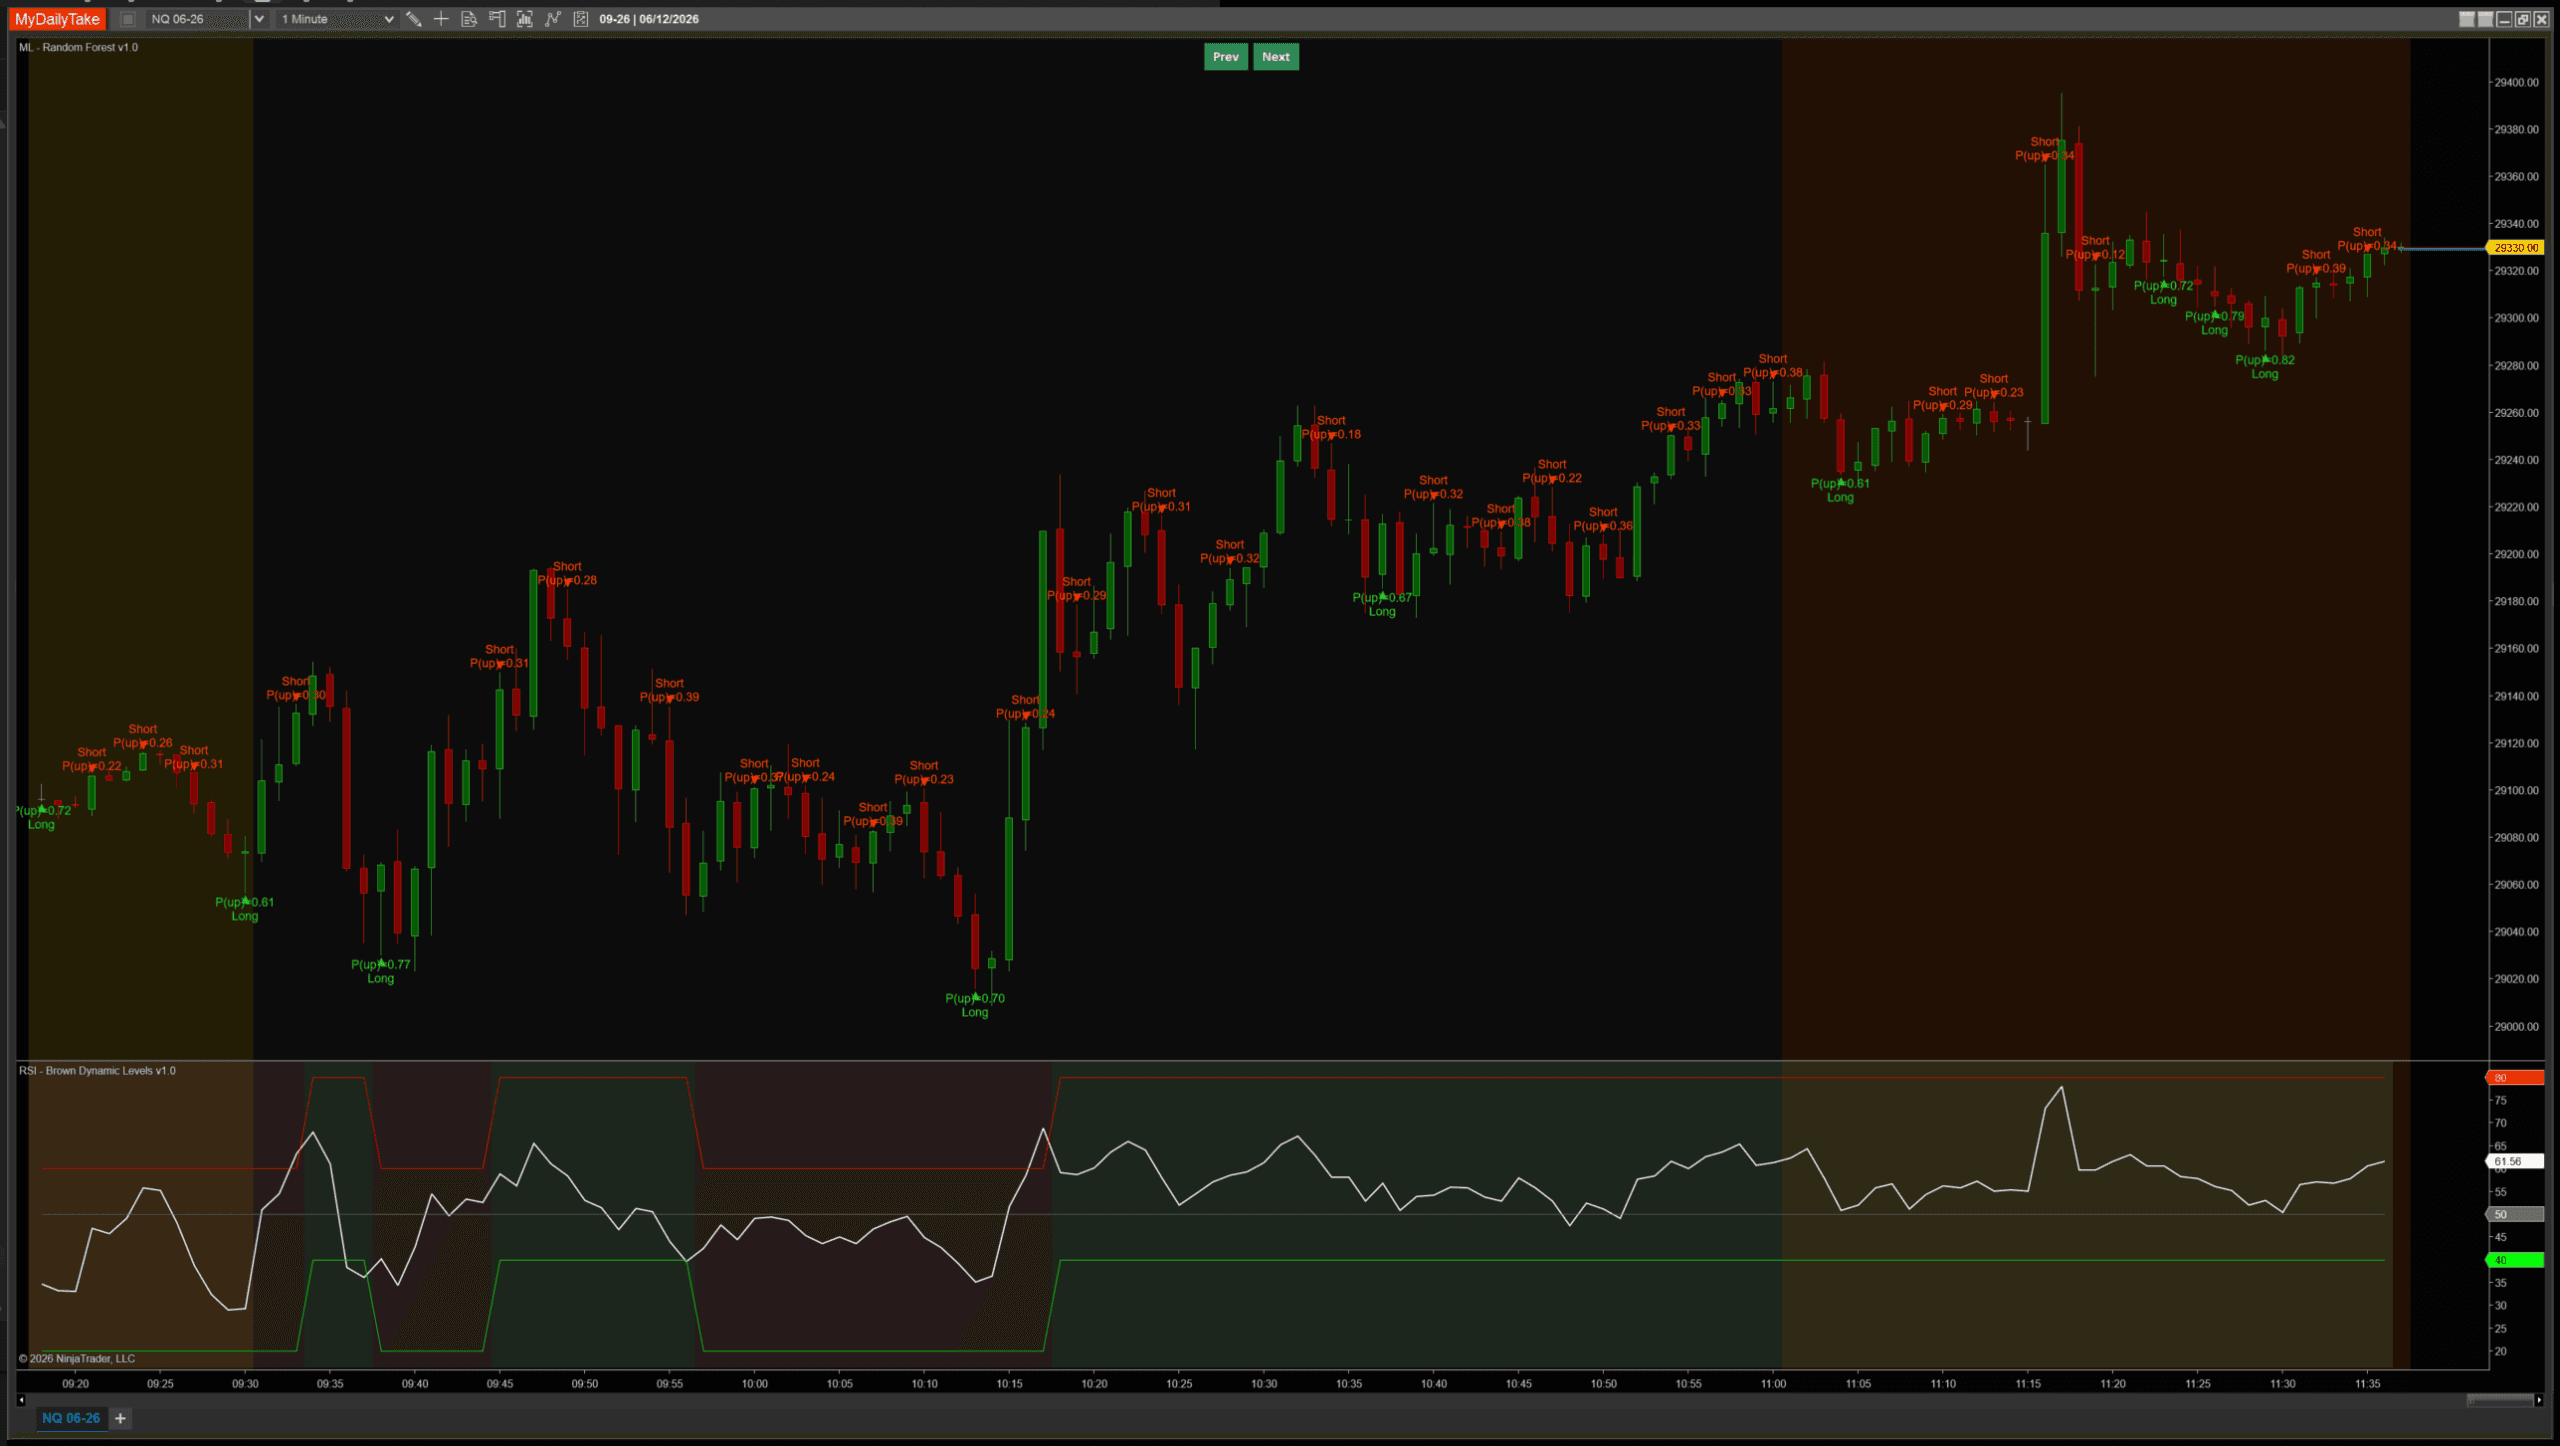Click the 10:00 time axis label
Viewport: 2560px width, 1446px height.
754,1384
